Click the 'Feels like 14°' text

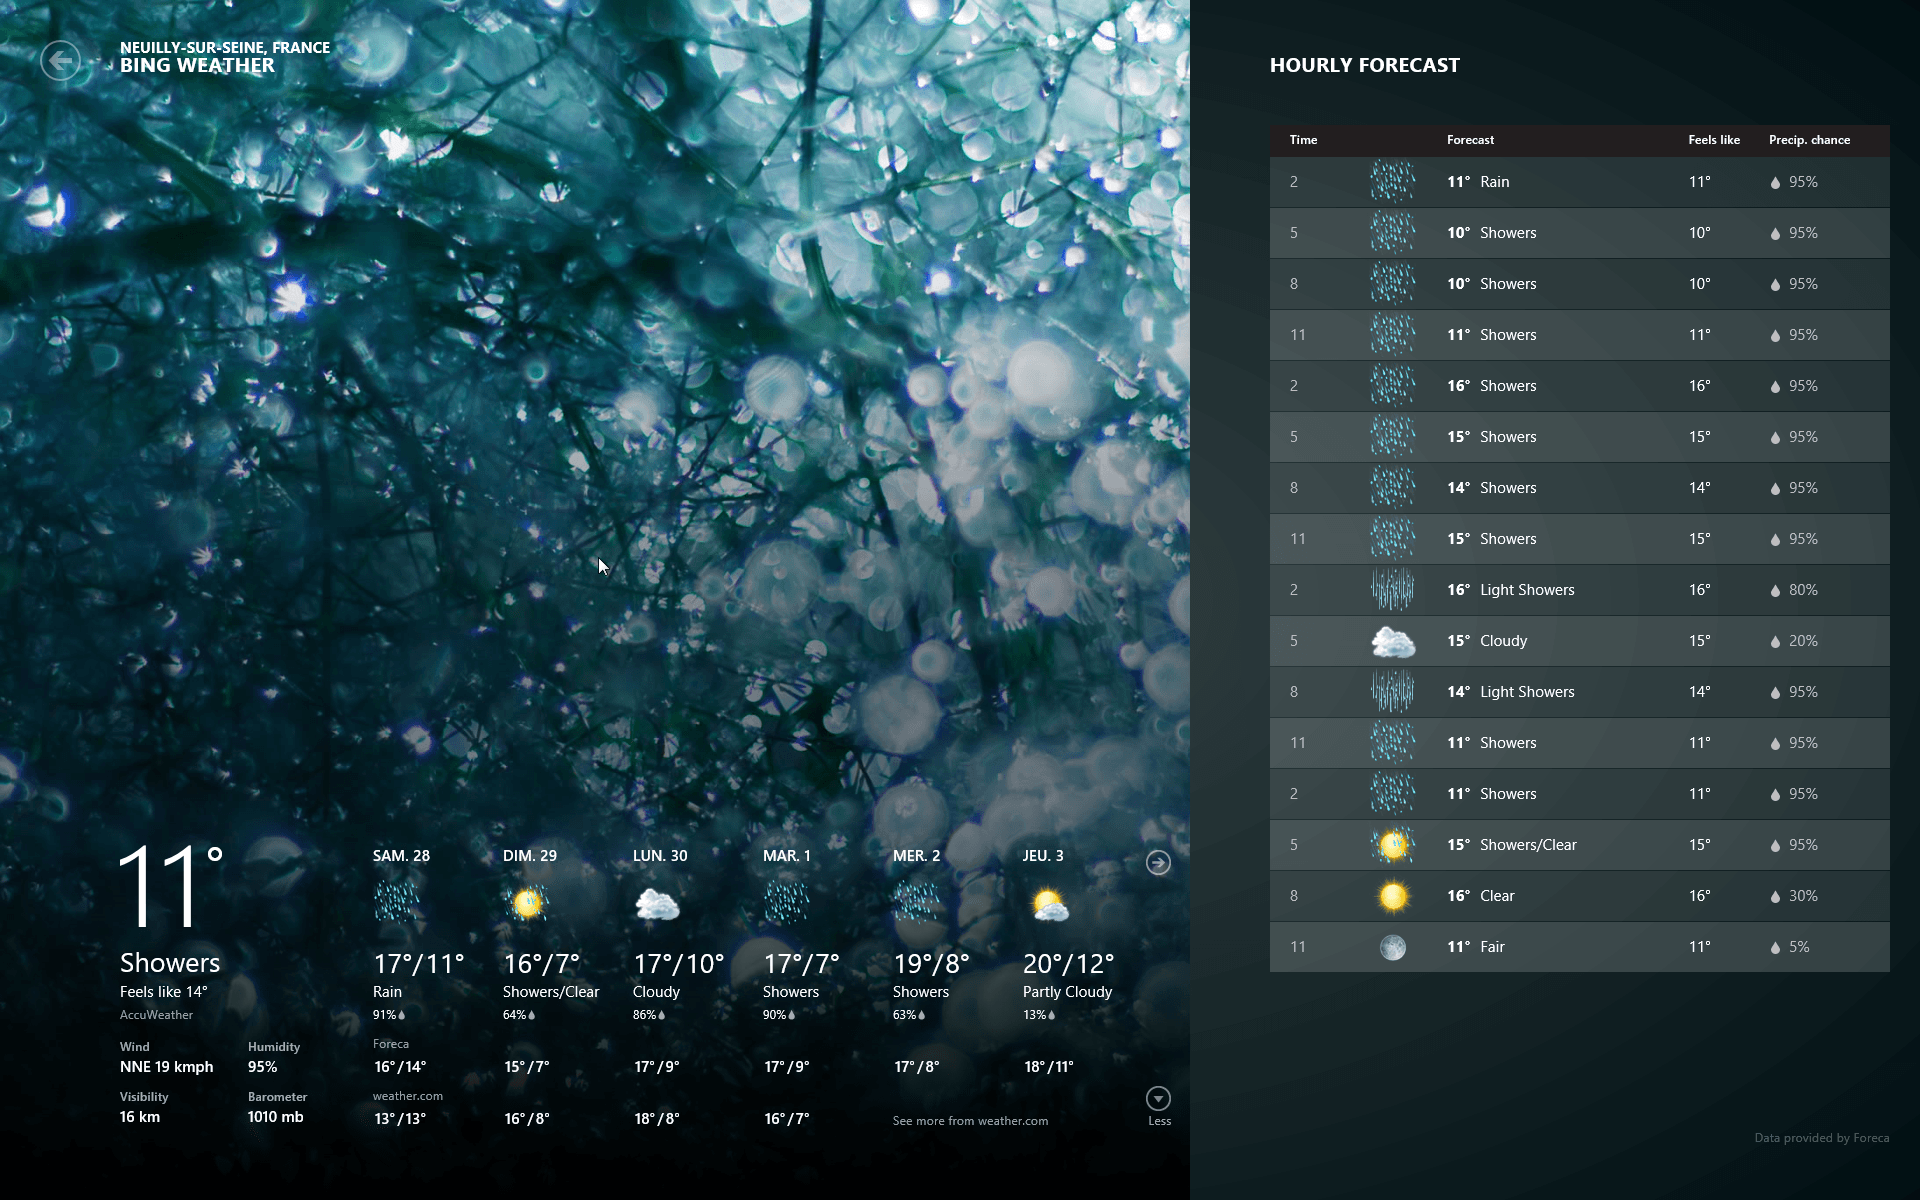coord(164,992)
